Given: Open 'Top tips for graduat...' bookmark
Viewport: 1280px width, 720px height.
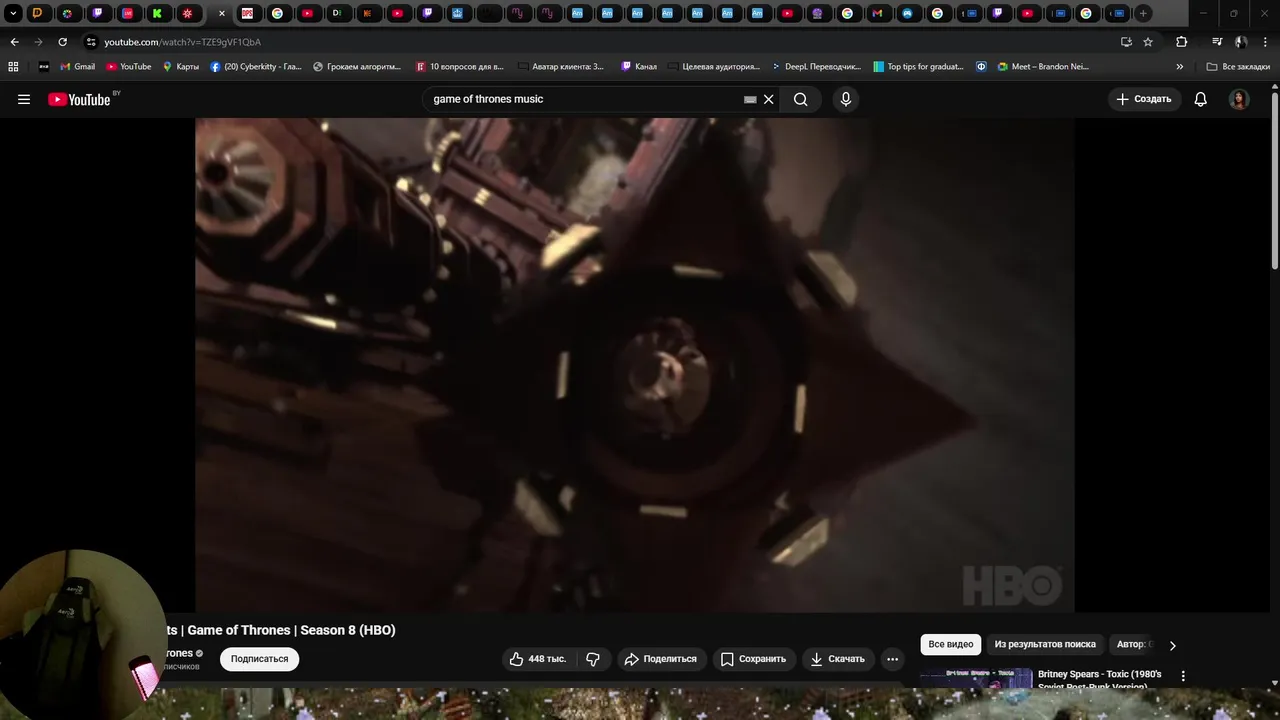Looking at the screenshot, I should click(x=918, y=67).
